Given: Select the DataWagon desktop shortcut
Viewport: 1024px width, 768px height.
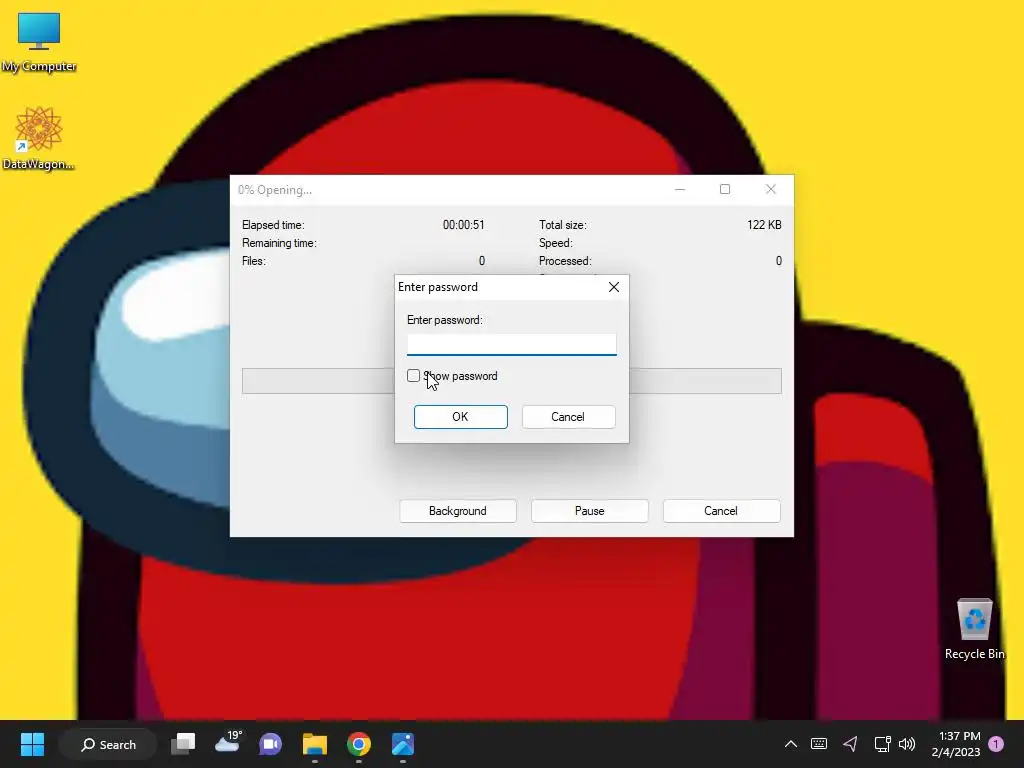Looking at the screenshot, I should pyautogui.click(x=39, y=138).
